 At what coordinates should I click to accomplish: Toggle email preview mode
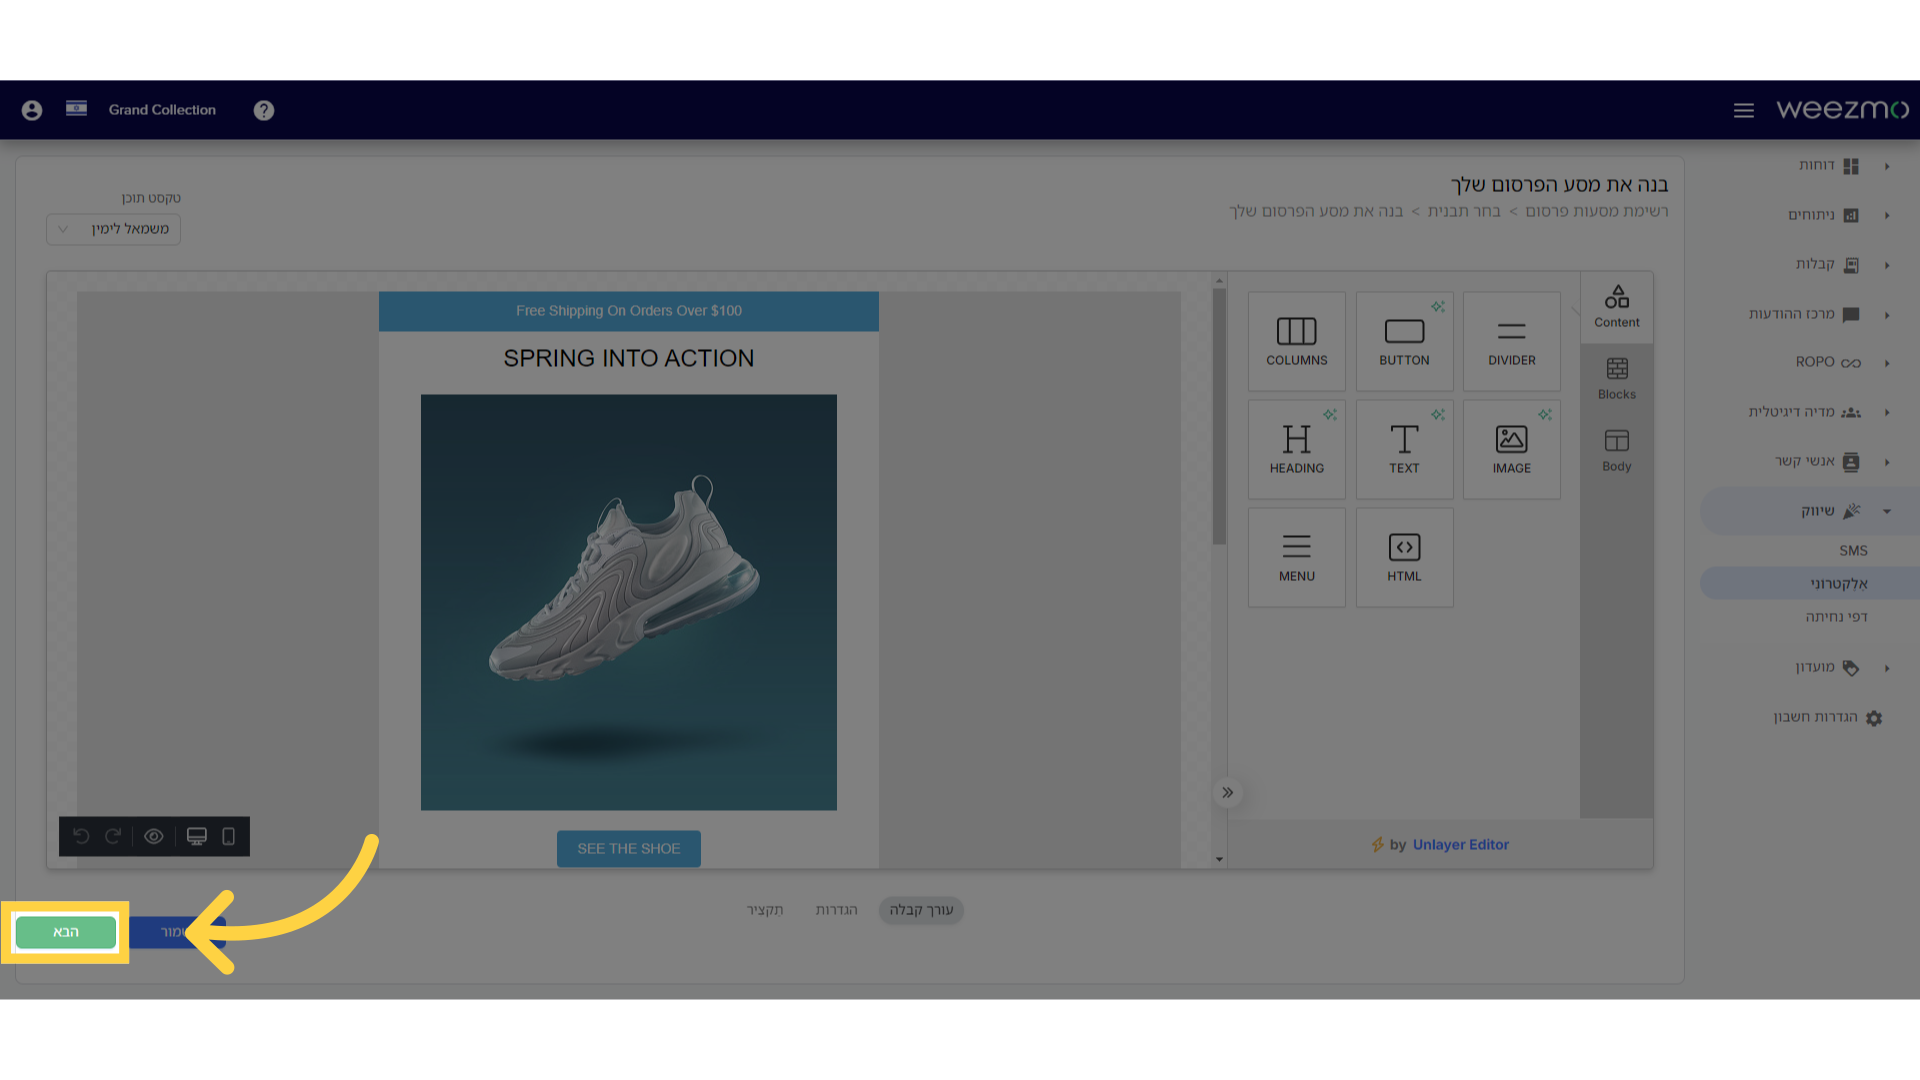[x=153, y=836]
